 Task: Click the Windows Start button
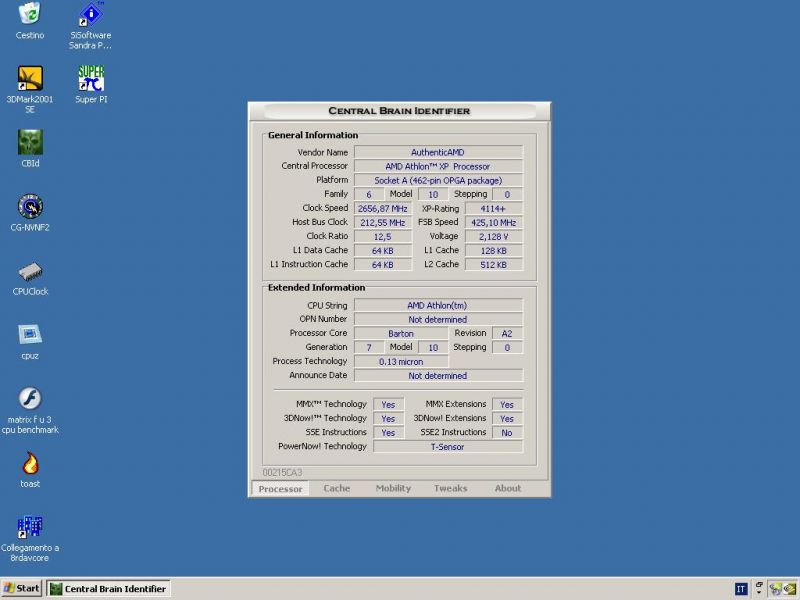tap(21, 588)
